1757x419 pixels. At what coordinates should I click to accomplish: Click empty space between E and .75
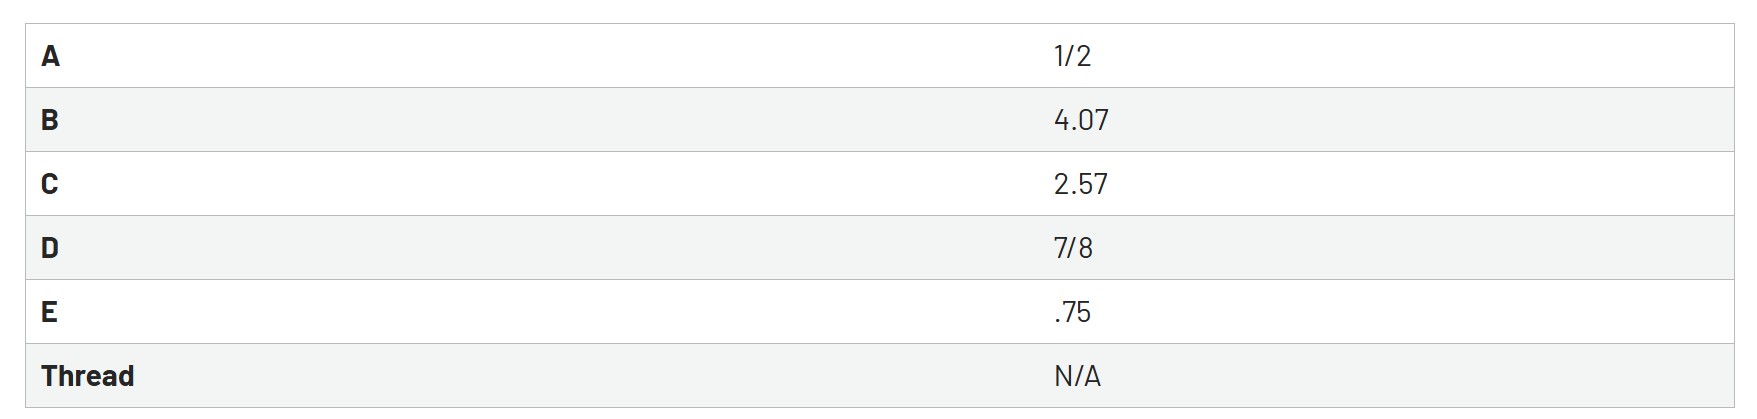click(x=550, y=312)
